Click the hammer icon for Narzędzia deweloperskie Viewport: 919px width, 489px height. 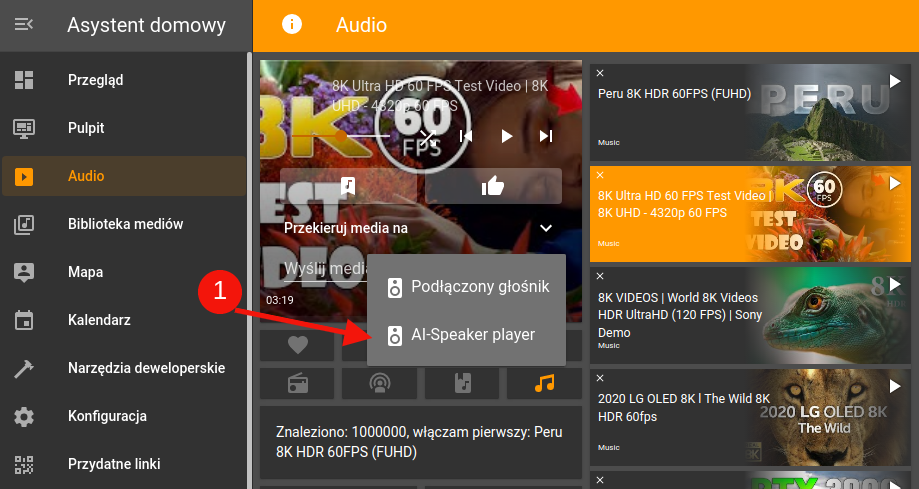coord(24,368)
